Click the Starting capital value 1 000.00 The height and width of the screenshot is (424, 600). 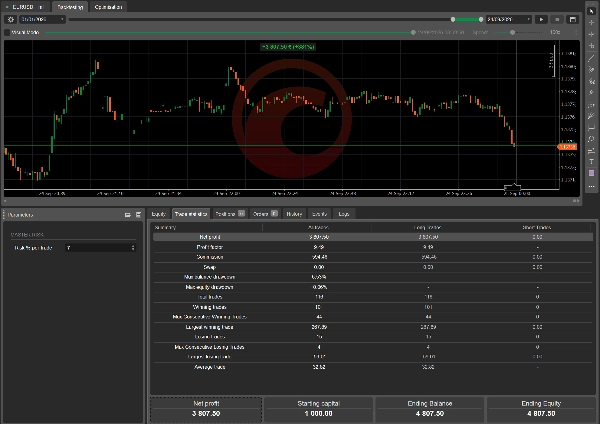[x=318, y=414]
